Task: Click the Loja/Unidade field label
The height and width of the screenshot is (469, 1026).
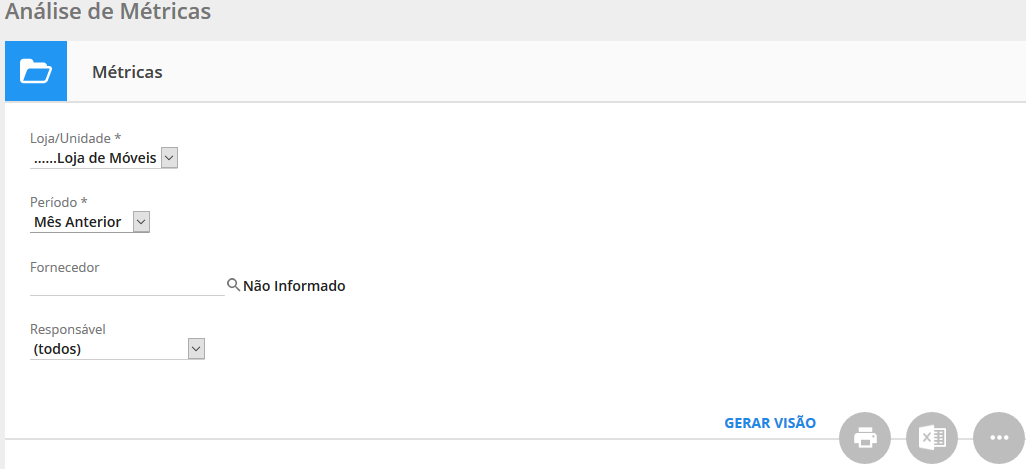Action: (75, 138)
